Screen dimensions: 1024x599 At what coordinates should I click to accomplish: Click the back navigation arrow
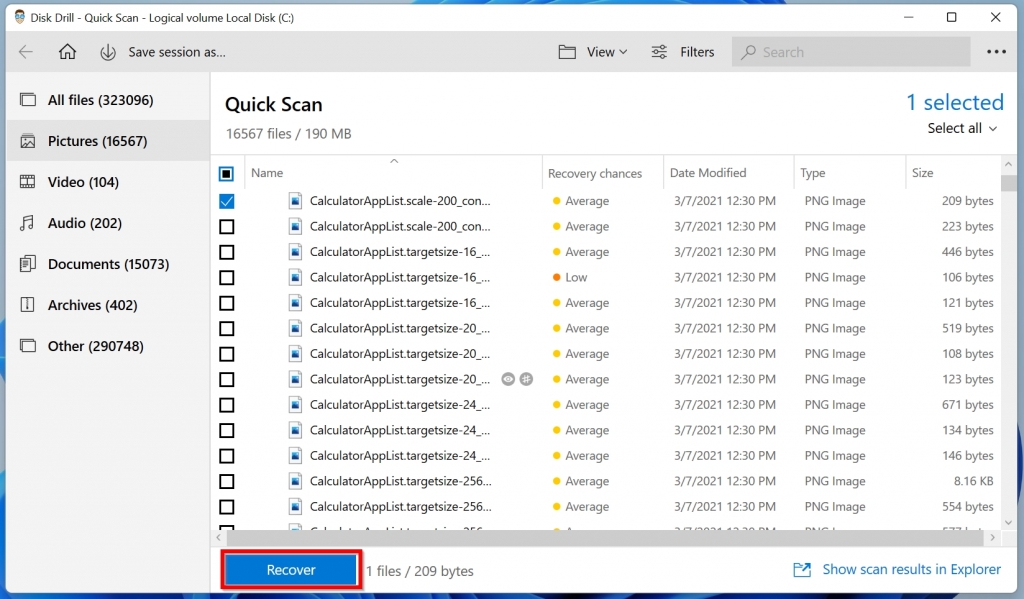pyautogui.click(x=27, y=51)
